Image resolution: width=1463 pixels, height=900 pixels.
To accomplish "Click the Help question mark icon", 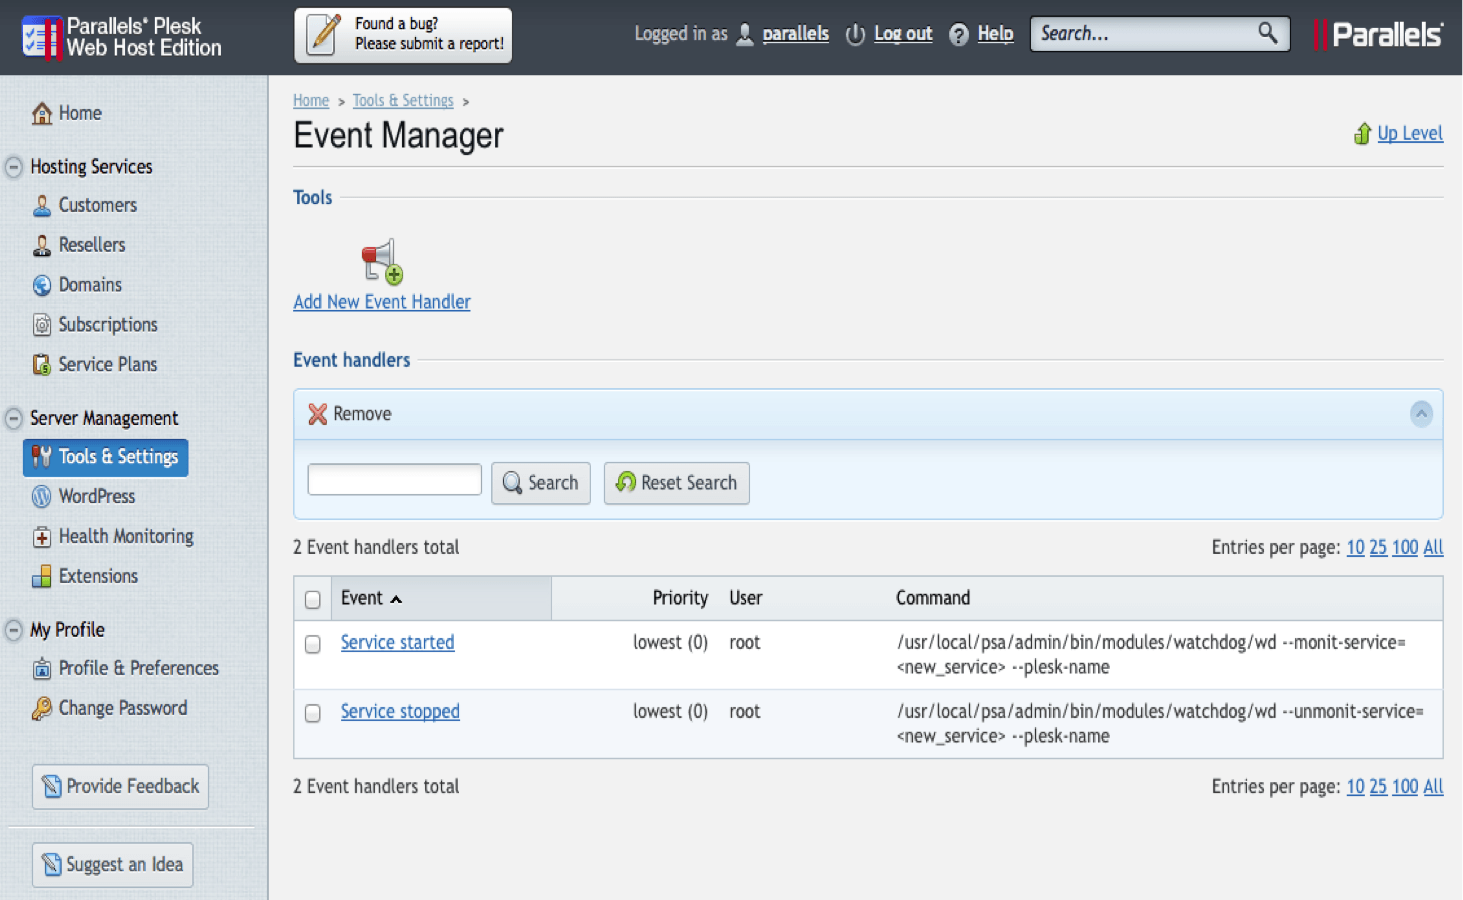I will [959, 35].
